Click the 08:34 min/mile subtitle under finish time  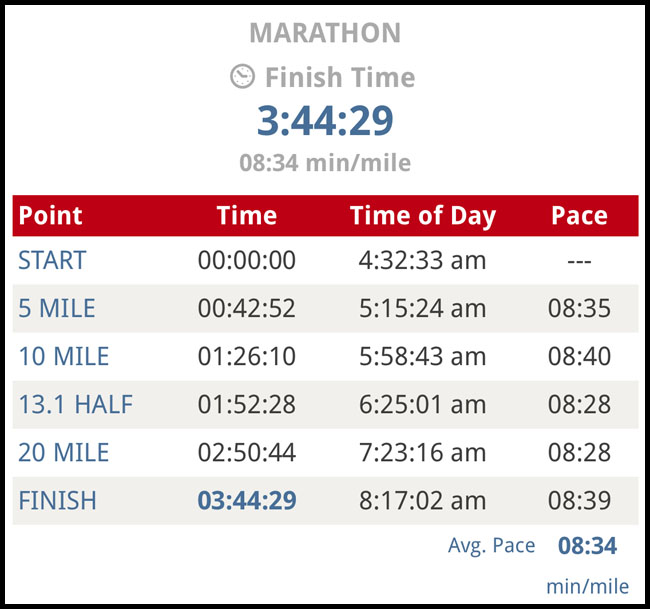click(325, 162)
